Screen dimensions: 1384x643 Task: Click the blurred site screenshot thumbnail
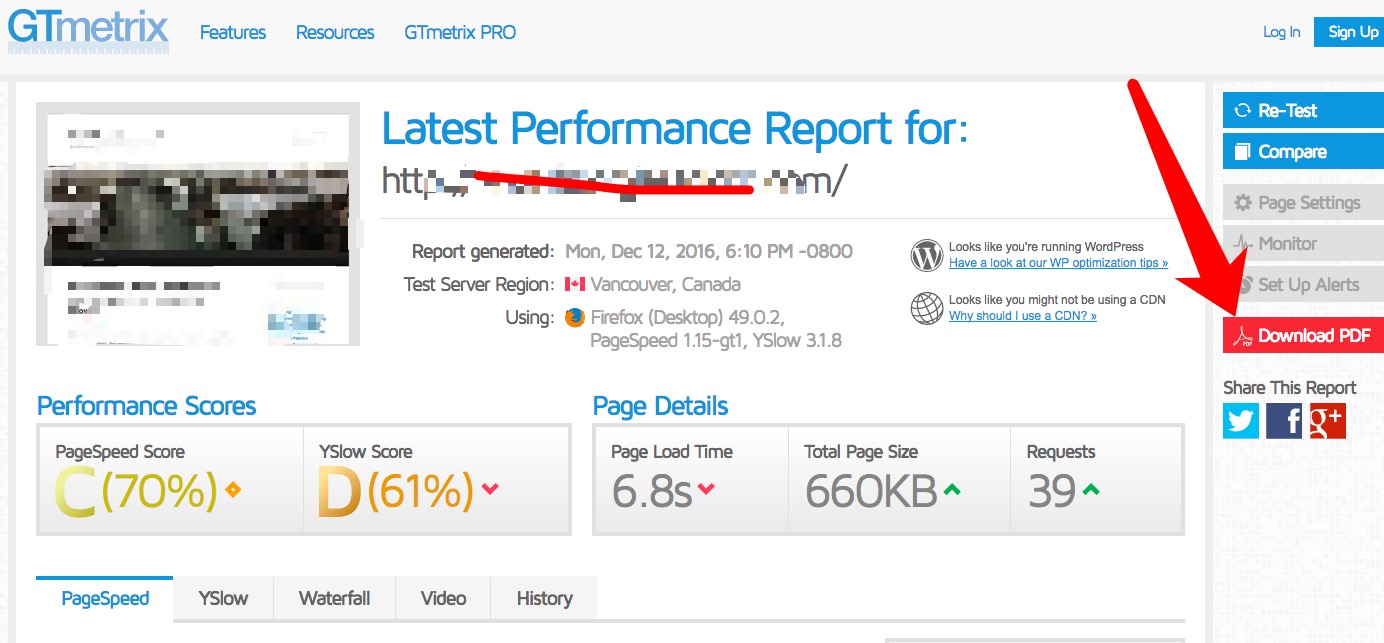tap(197, 223)
